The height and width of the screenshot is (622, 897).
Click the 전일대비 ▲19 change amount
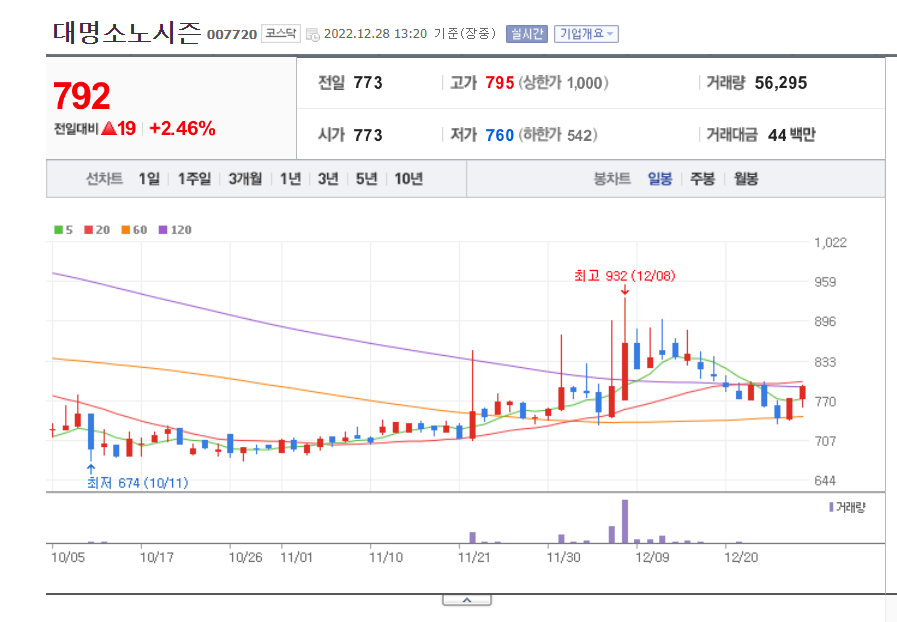coord(95,128)
